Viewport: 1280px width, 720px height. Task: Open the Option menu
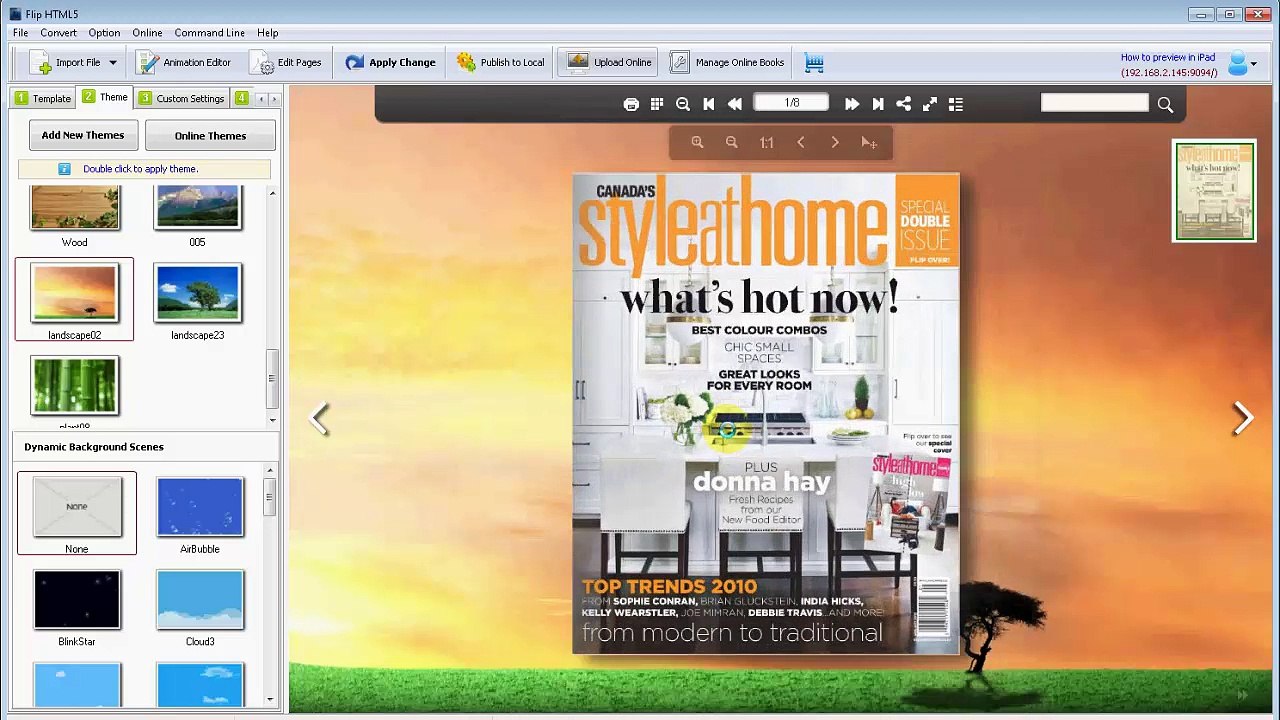click(x=104, y=33)
